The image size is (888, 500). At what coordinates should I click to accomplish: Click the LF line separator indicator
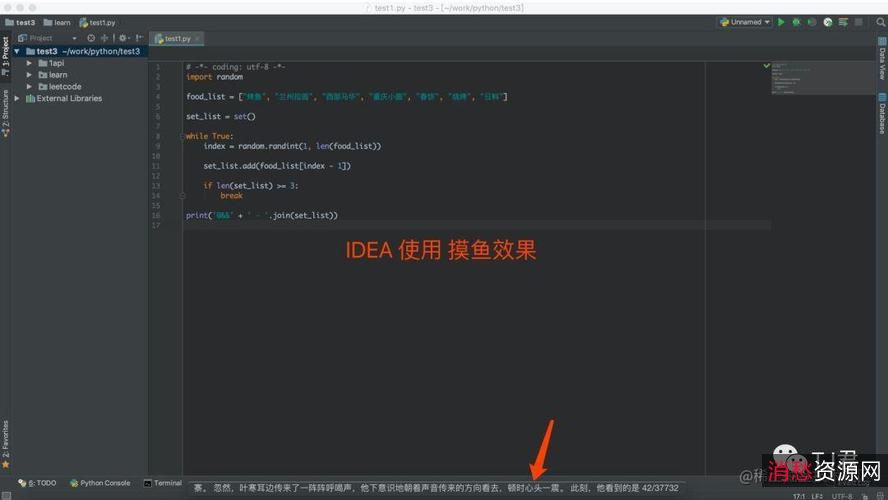point(817,496)
